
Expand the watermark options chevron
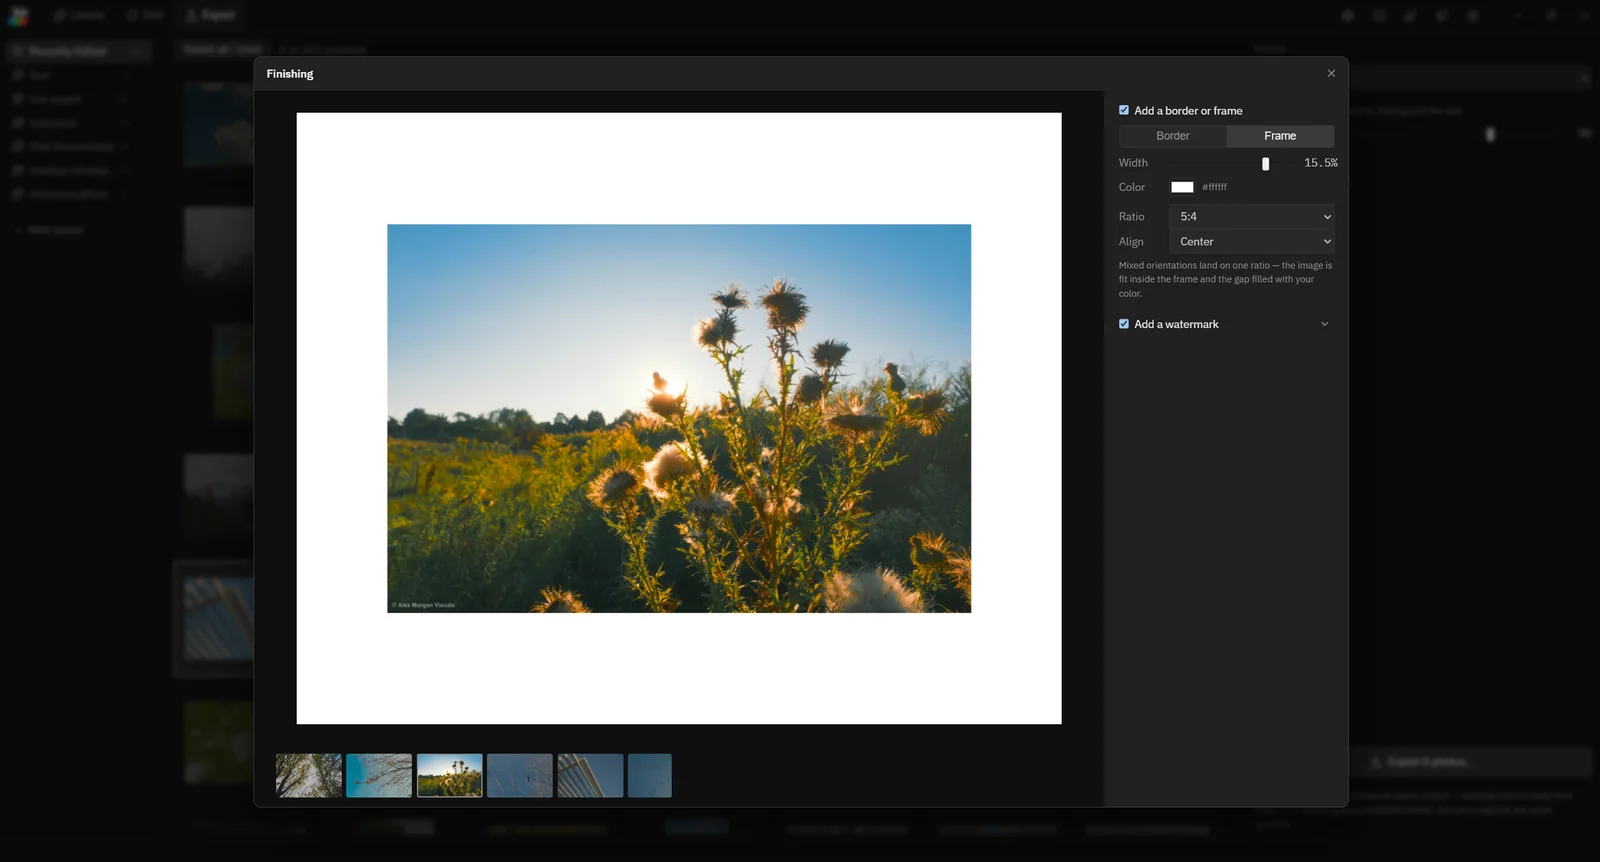[1325, 324]
